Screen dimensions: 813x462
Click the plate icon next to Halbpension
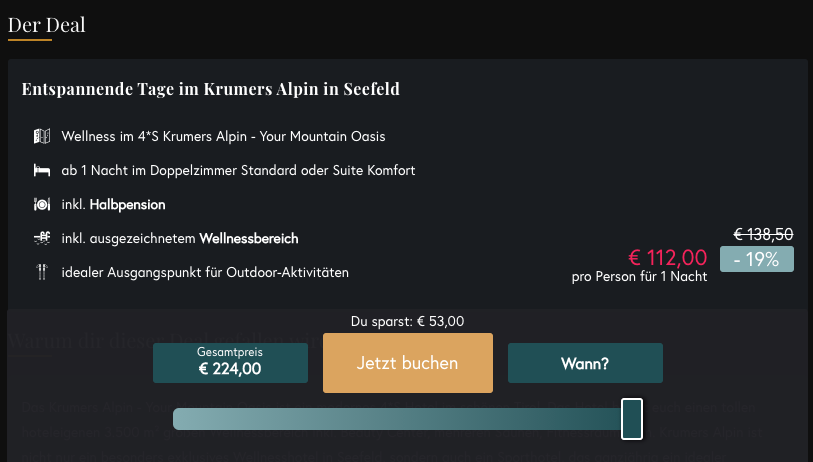tap(42, 204)
